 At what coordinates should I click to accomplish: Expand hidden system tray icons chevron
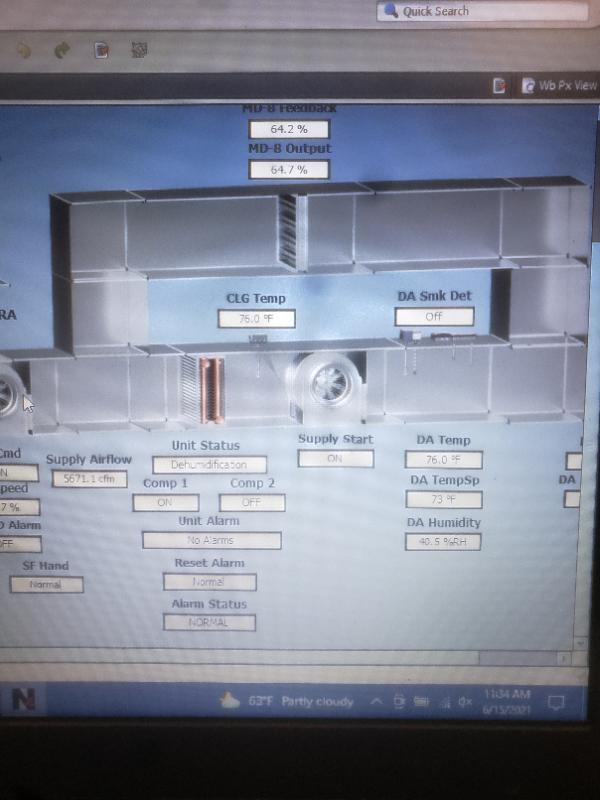tap(376, 702)
